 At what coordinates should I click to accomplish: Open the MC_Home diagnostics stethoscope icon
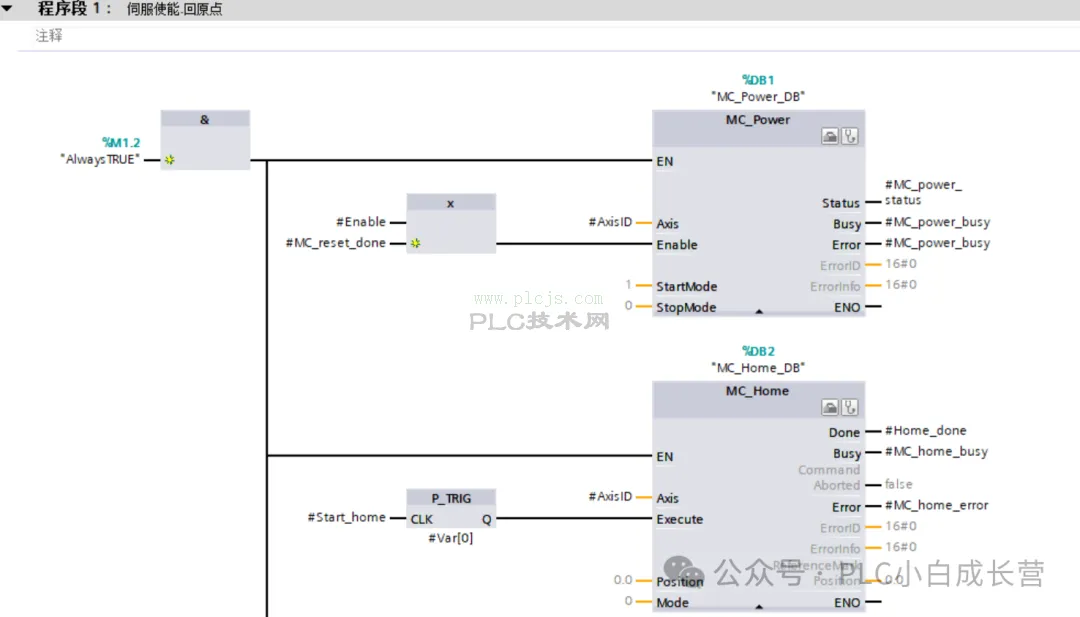tap(850, 408)
